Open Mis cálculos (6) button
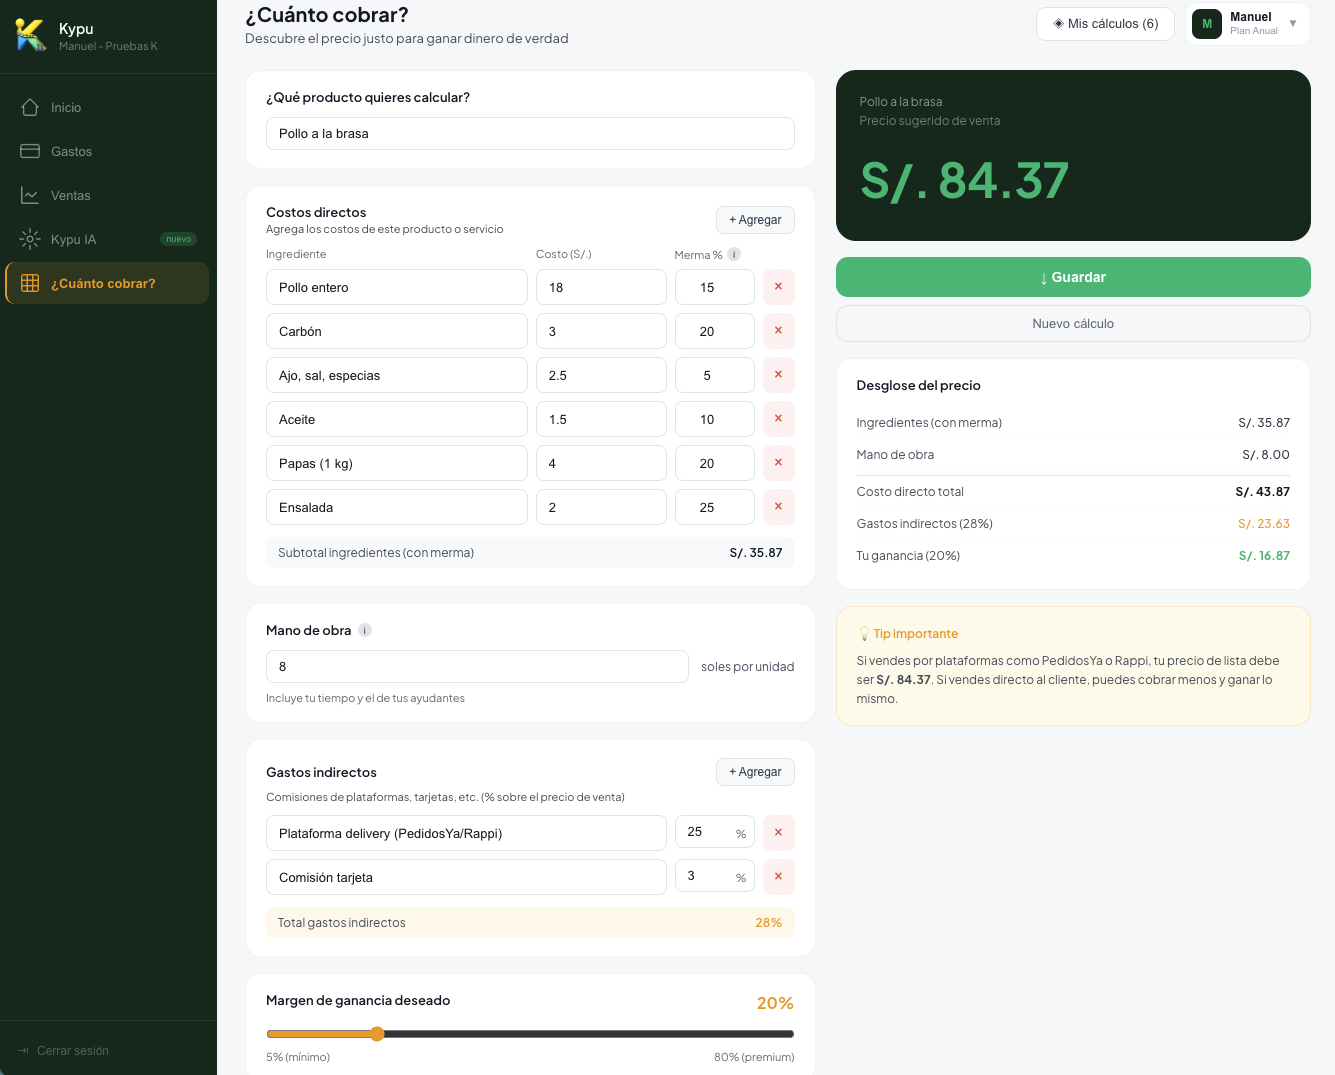 coord(1105,24)
